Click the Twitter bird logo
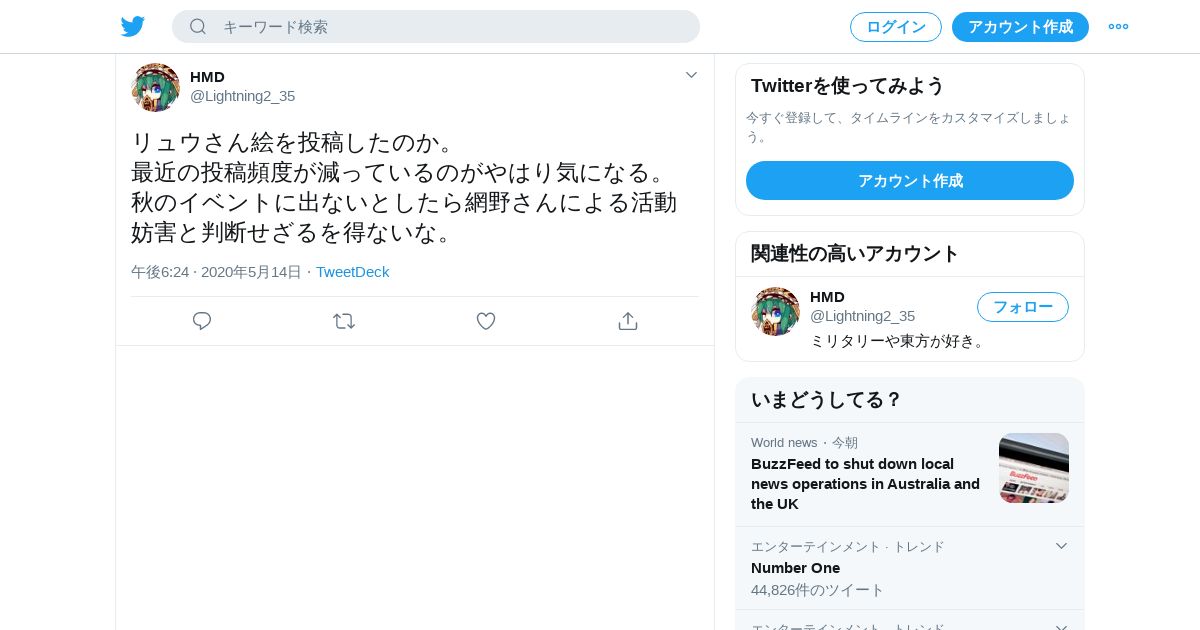The width and height of the screenshot is (1200, 630). [x=133, y=26]
